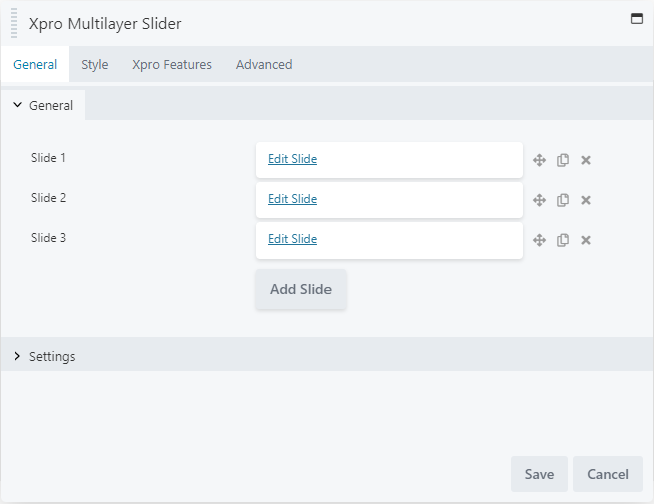
Task: Duplicate Slide 2 using the copy icon
Action: (563, 200)
